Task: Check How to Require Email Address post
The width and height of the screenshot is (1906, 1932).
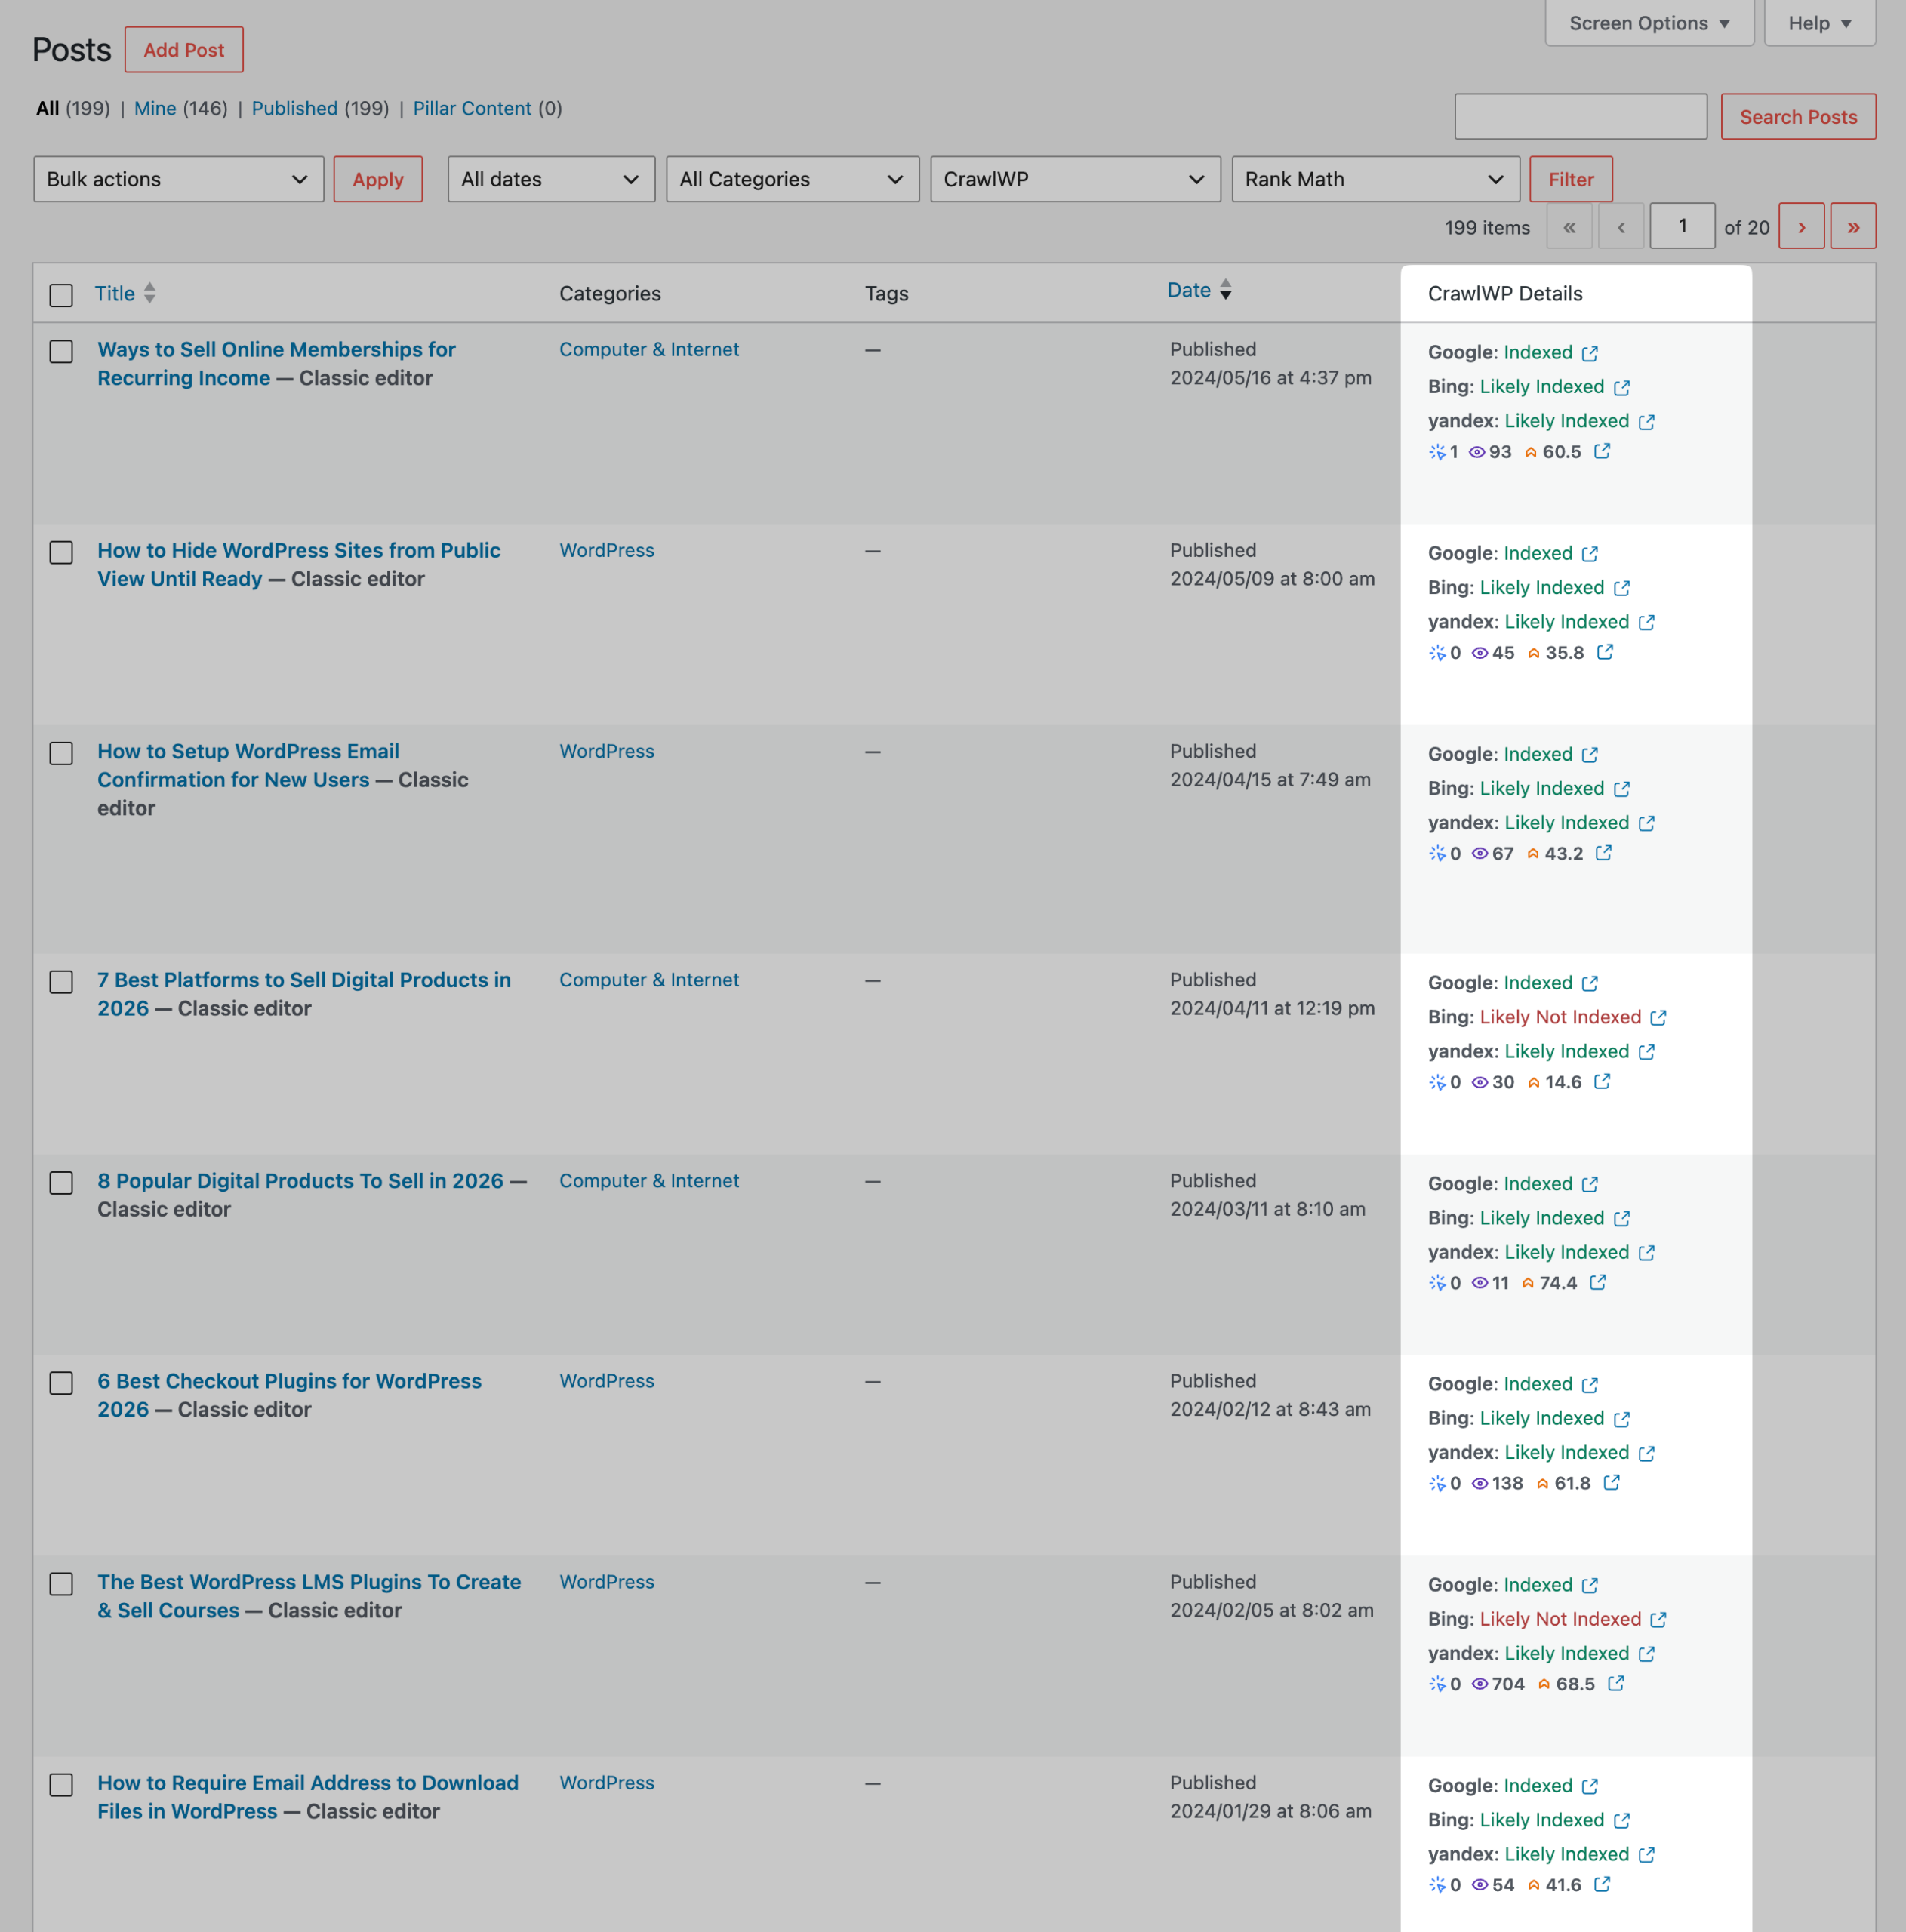Action: point(61,1785)
